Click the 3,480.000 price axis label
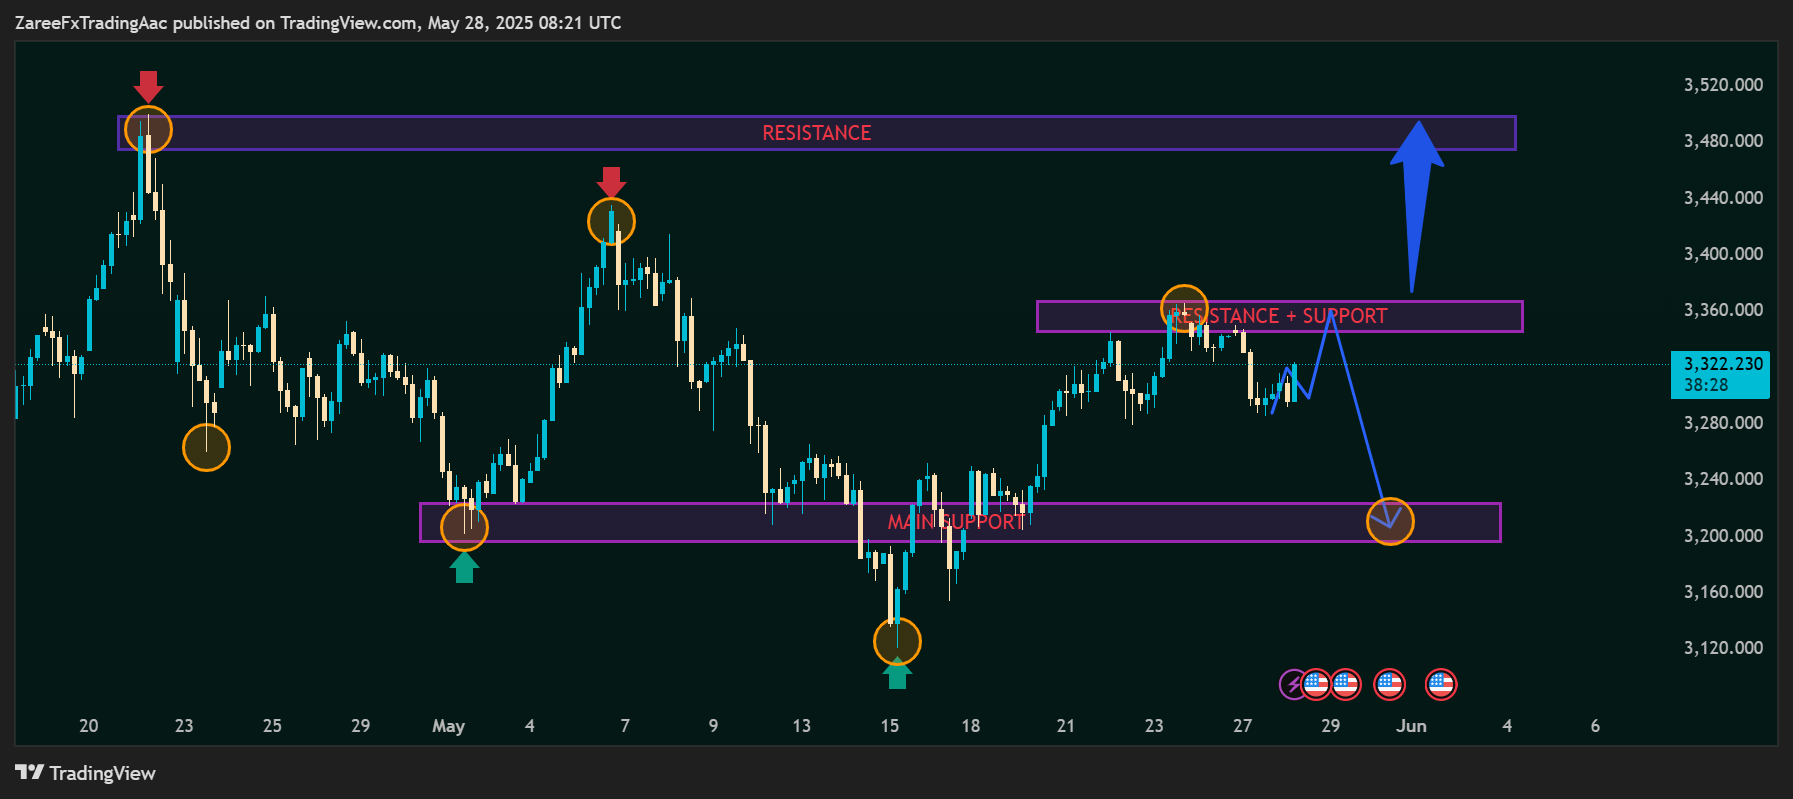This screenshot has width=1793, height=799. [1723, 141]
